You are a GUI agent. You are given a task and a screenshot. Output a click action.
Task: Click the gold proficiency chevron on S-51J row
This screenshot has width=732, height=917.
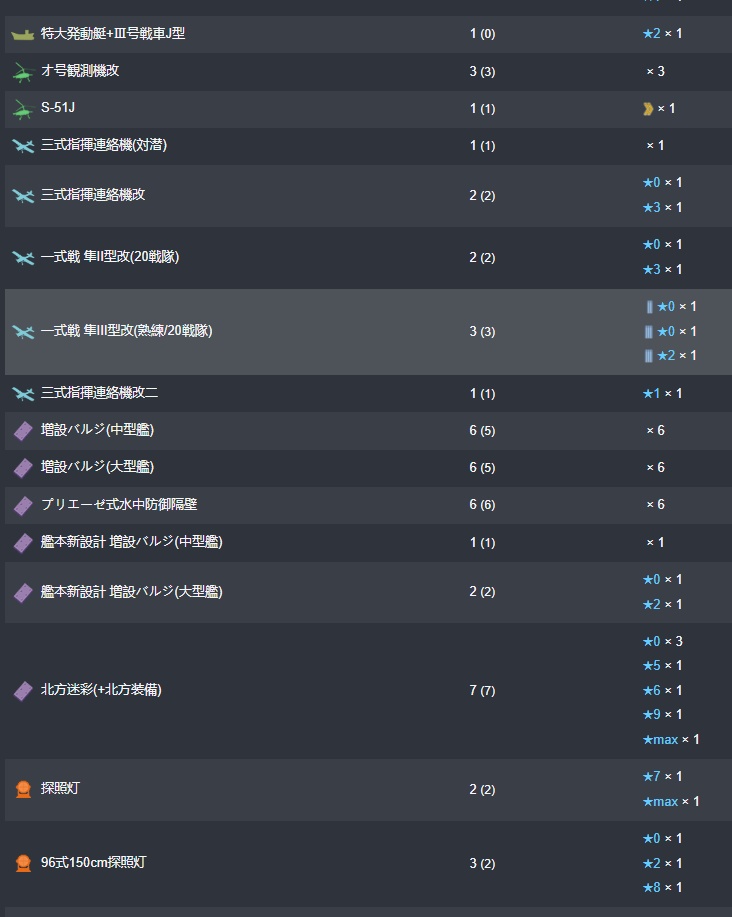coord(648,108)
